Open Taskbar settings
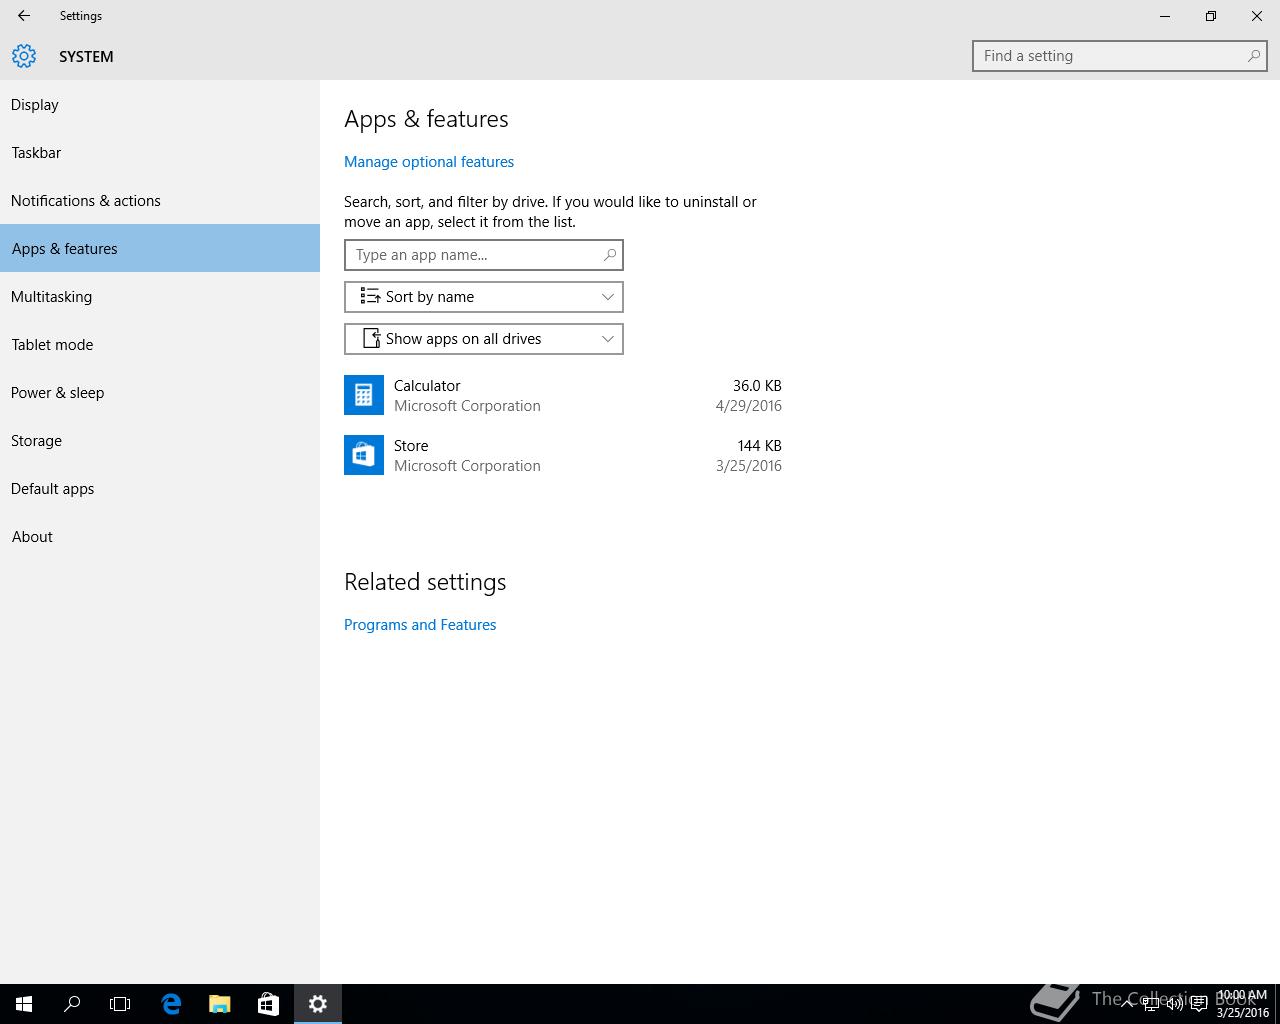The height and width of the screenshot is (1024, 1280). pyautogui.click(x=160, y=152)
